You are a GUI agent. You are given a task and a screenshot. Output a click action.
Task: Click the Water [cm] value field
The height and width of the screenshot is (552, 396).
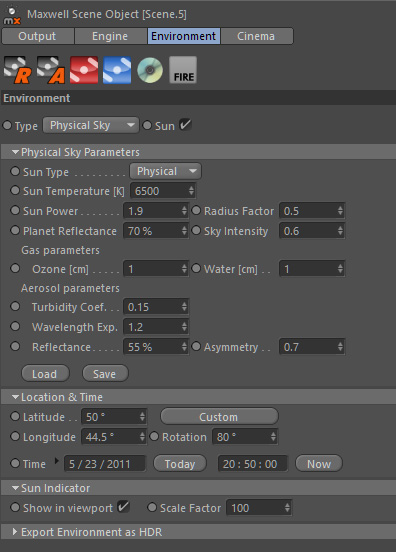click(x=312, y=269)
